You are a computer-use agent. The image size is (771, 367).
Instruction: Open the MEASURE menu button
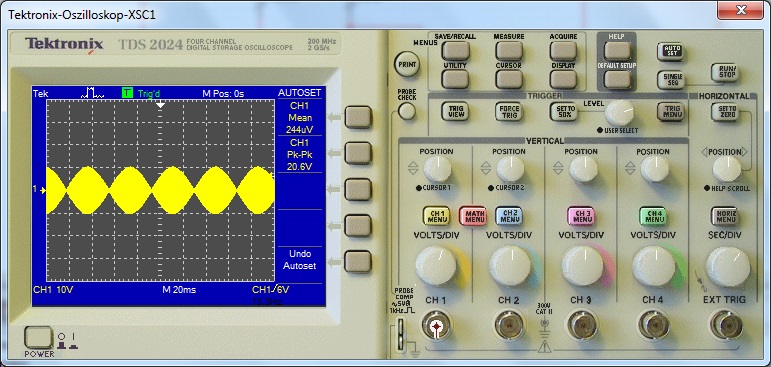pos(509,51)
